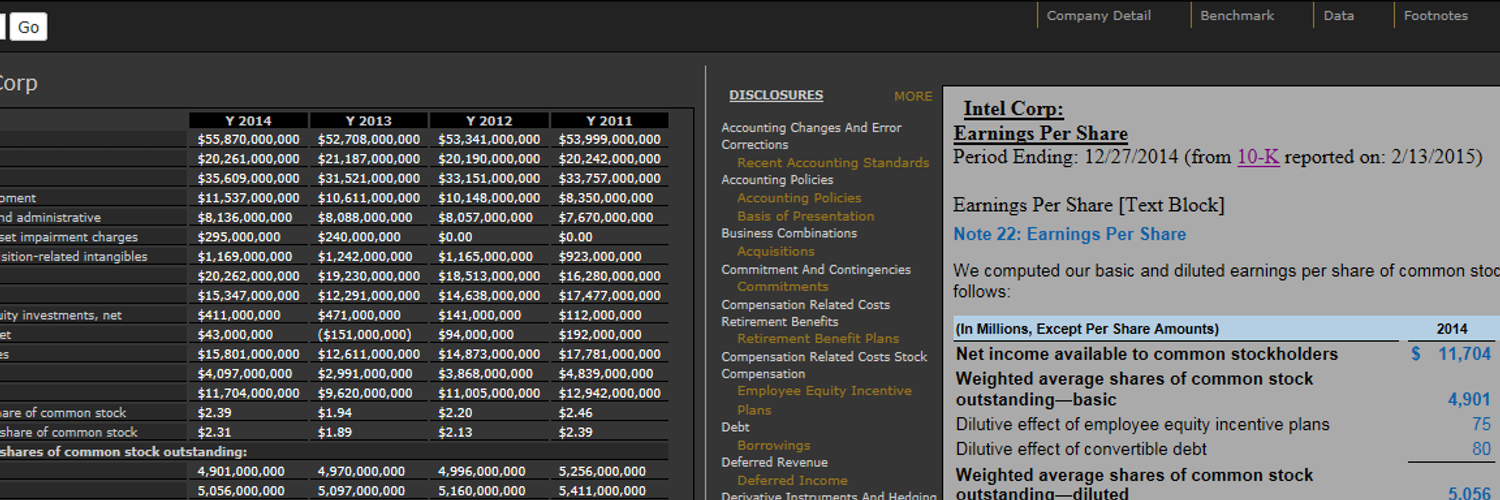Screen dimensions: 1500x500
Task: Select the Y 2011 column header
Action: [609, 120]
